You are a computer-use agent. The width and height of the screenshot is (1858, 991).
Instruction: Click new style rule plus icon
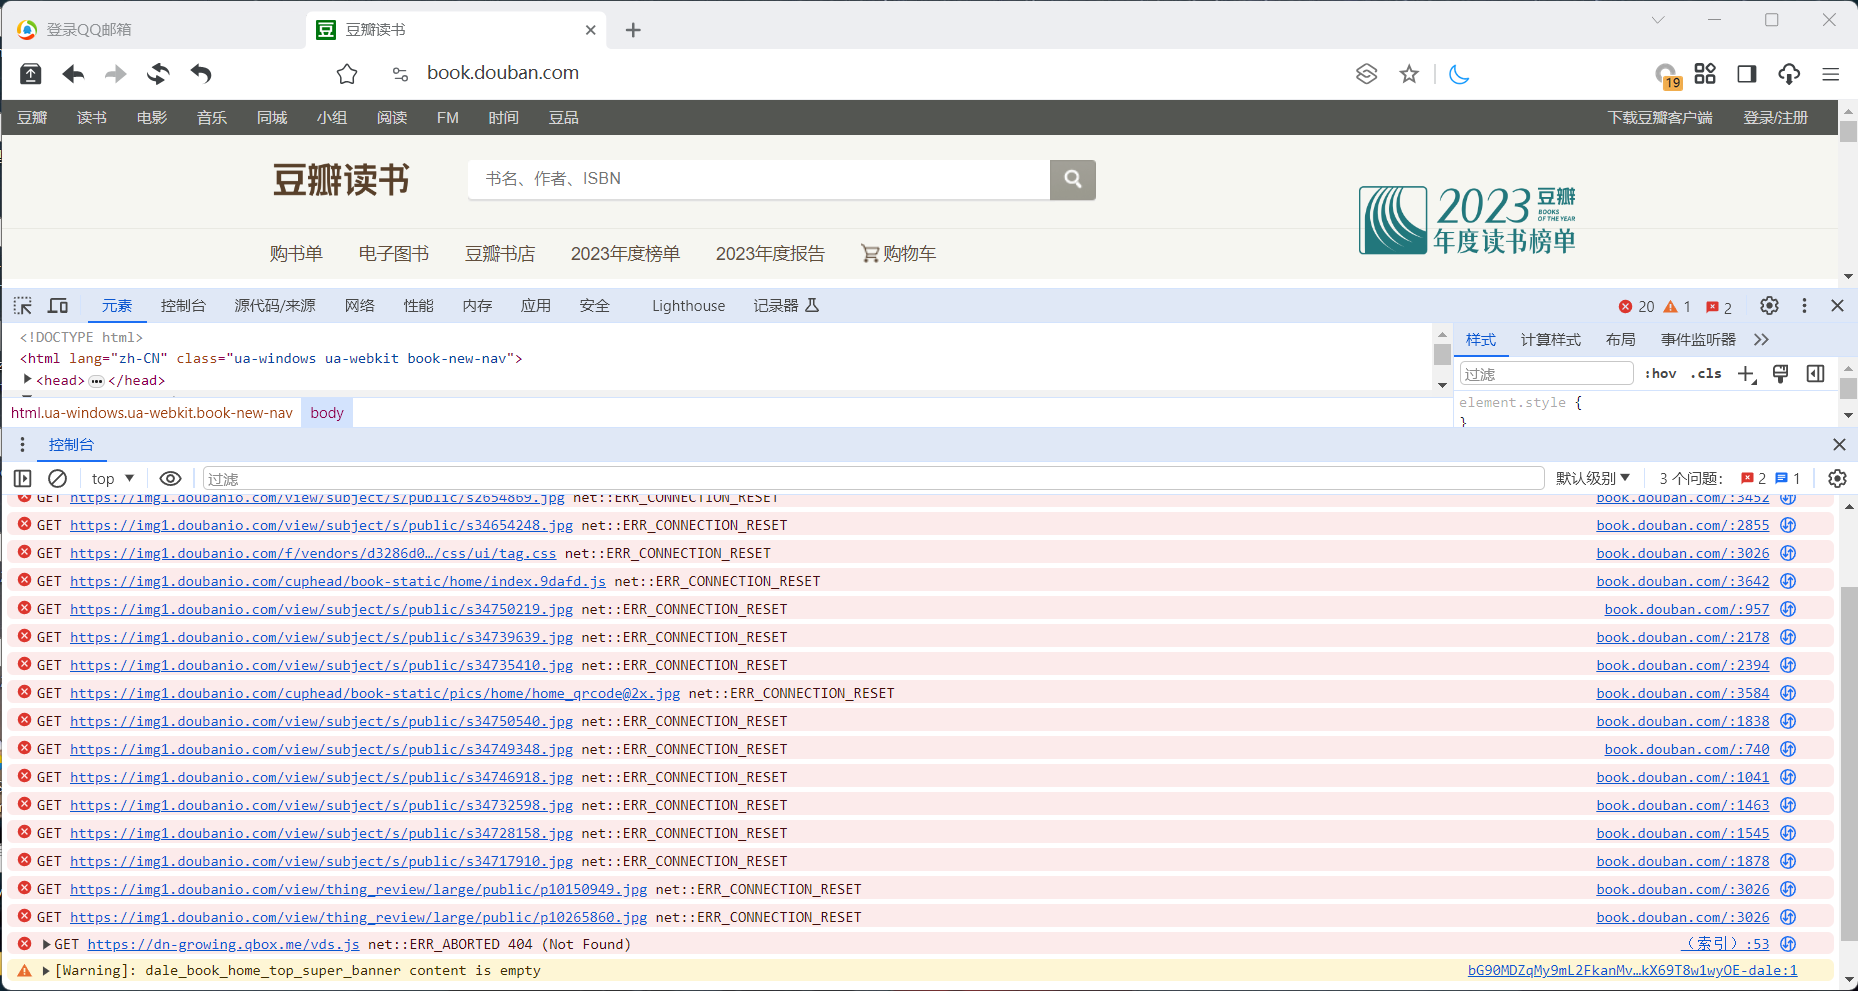point(1747,374)
